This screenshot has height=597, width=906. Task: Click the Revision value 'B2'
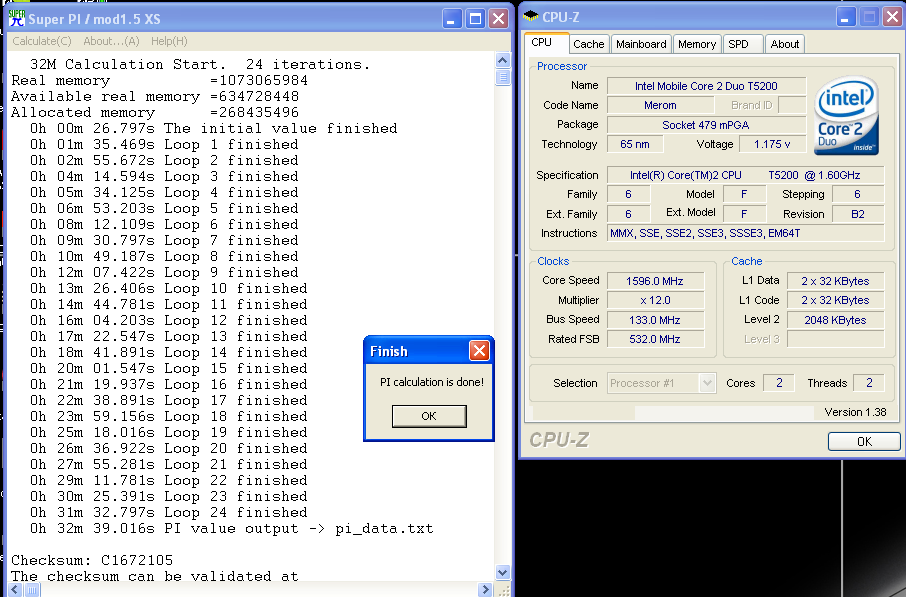[858, 214]
